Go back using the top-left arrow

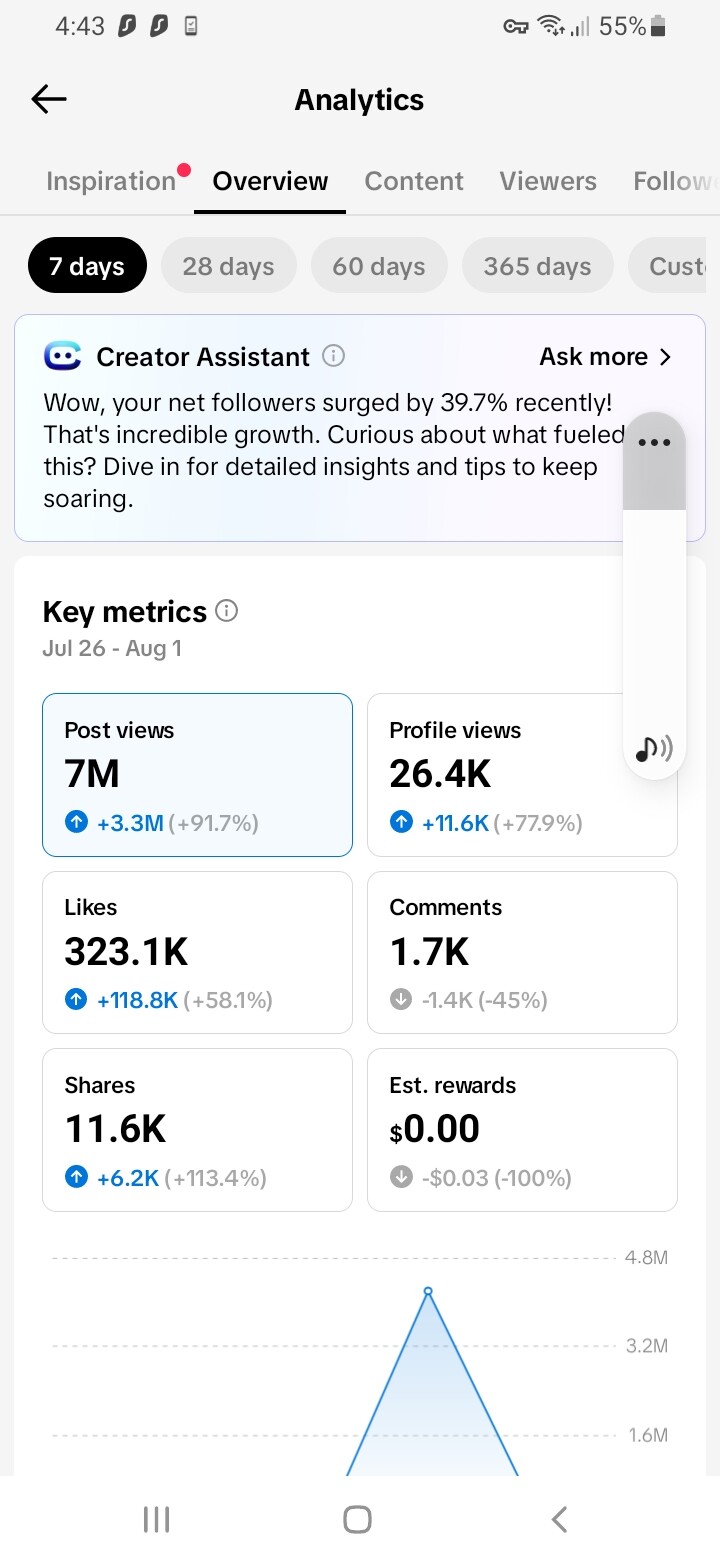pos(48,99)
